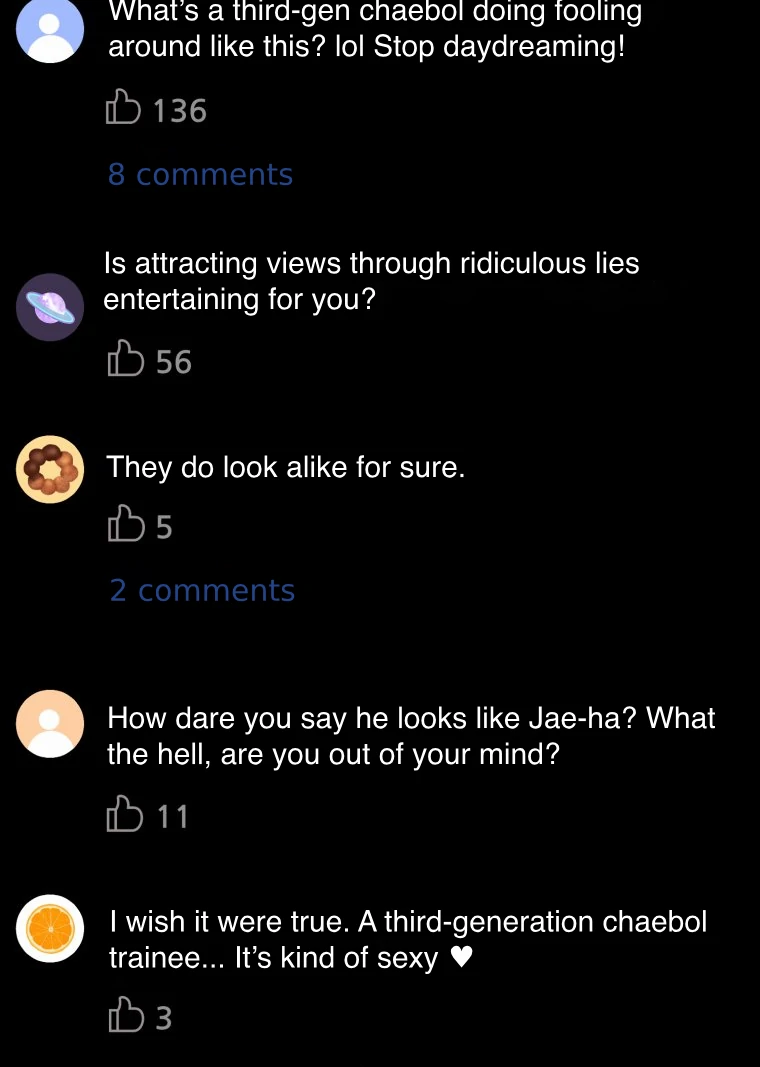Like 'They do look alike' comment
Image resolution: width=760 pixels, height=1067 pixels.
pos(124,523)
